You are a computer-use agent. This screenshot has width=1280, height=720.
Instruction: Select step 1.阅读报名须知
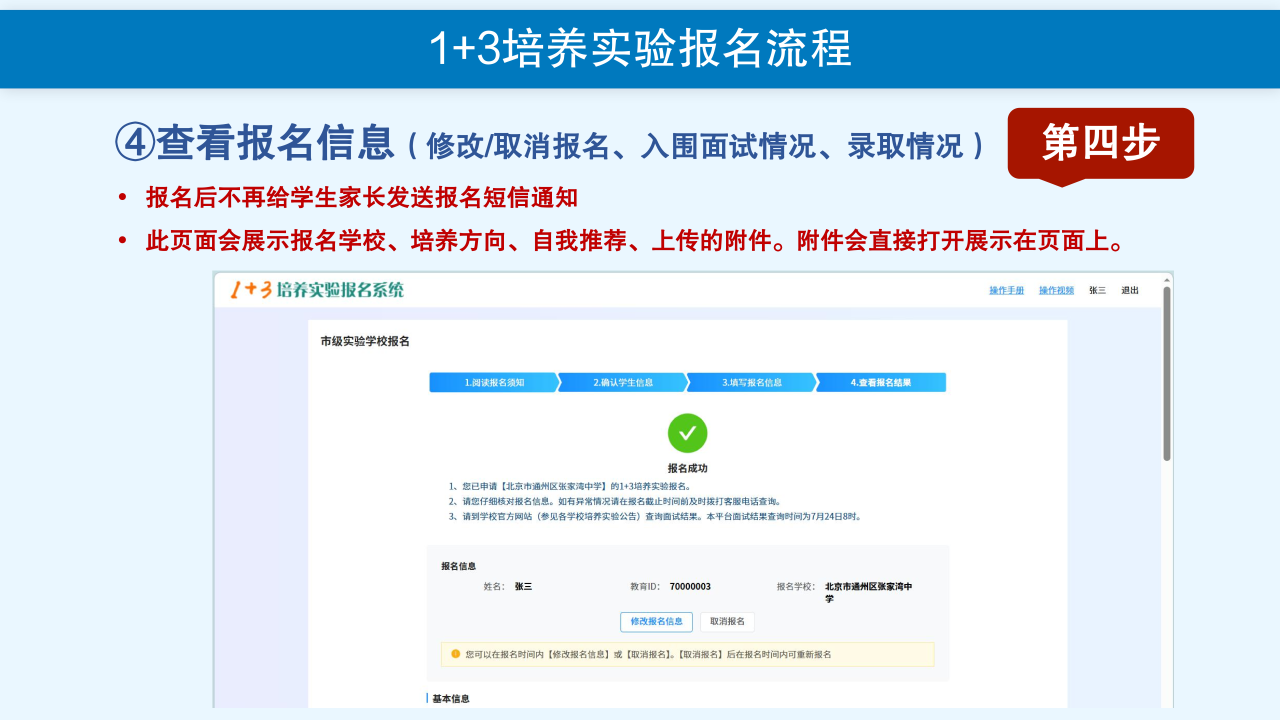tap(494, 382)
